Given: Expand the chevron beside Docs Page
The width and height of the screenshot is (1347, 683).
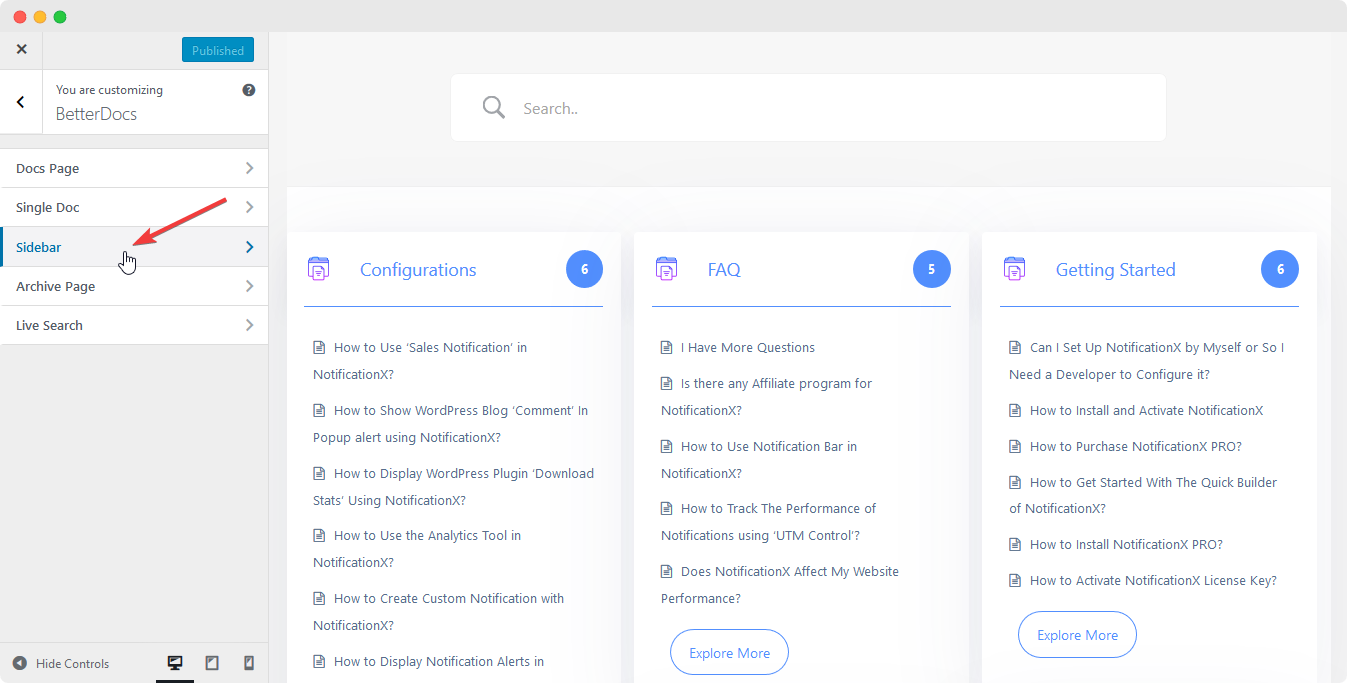Looking at the screenshot, I should point(249,168).
